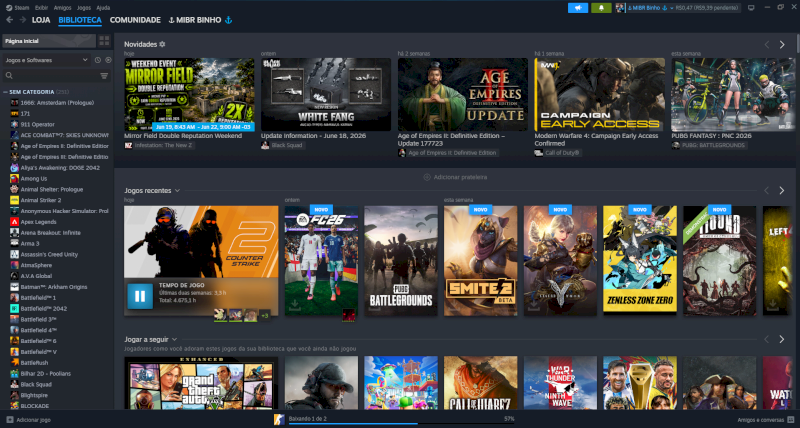The height and width of the screenshot is (428, 800).
Task: Open the user avatar in the top bar
Action: (x=620, y=8)
